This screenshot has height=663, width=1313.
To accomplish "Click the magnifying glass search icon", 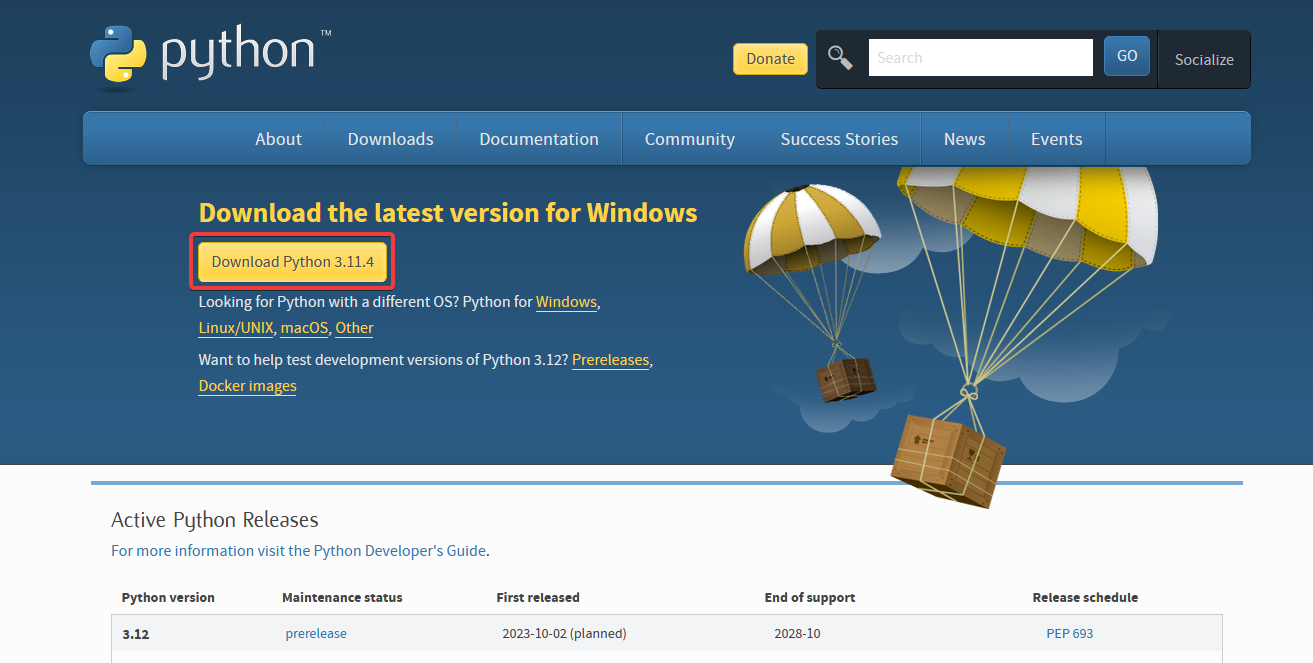I will pos(840,57).
